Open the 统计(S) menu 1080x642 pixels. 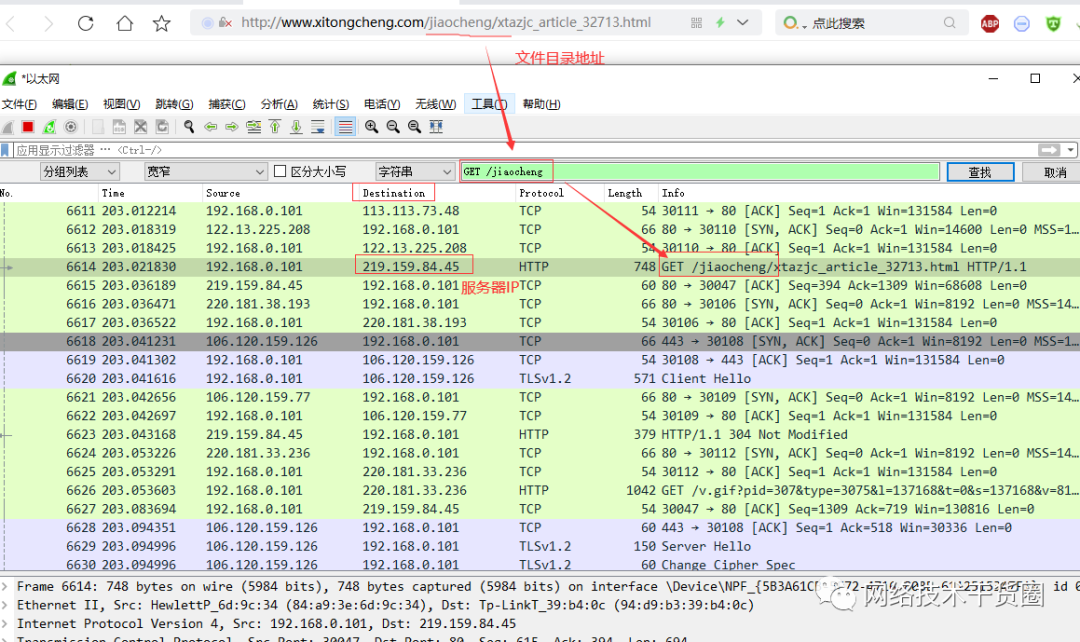331,104
